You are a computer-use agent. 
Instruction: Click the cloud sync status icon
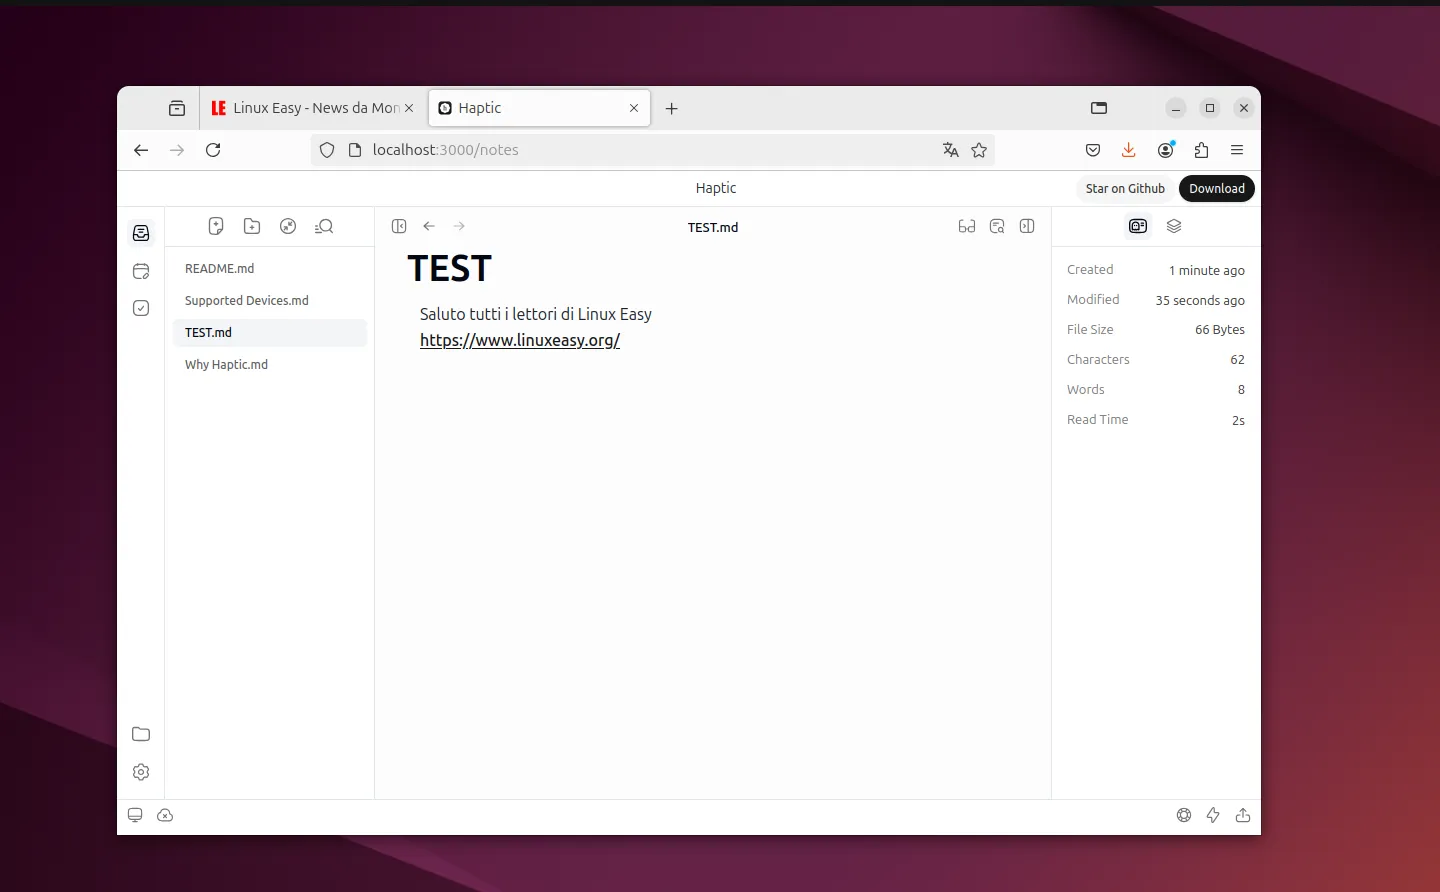(165, 816)
